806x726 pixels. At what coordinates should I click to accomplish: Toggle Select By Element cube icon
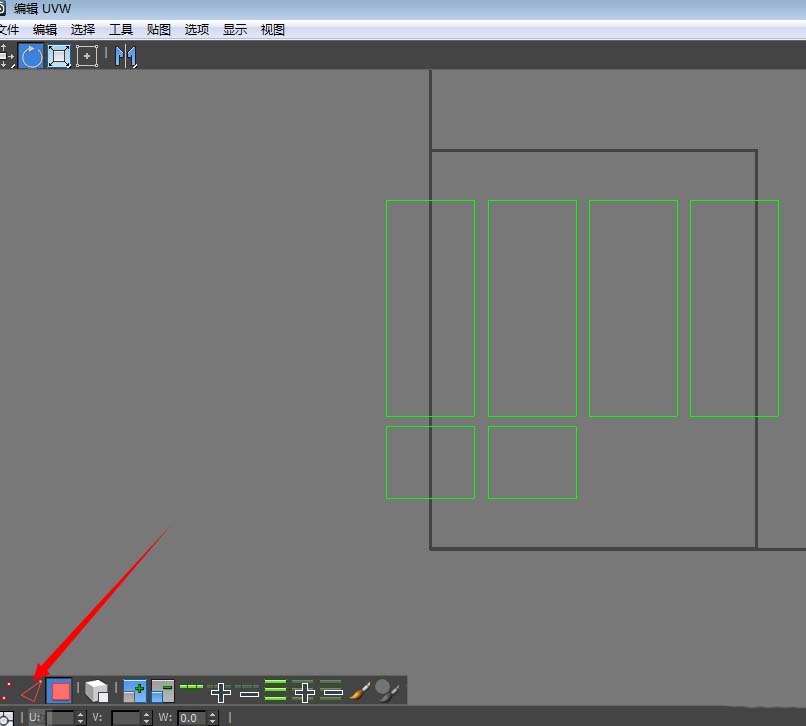coord(97,691)
